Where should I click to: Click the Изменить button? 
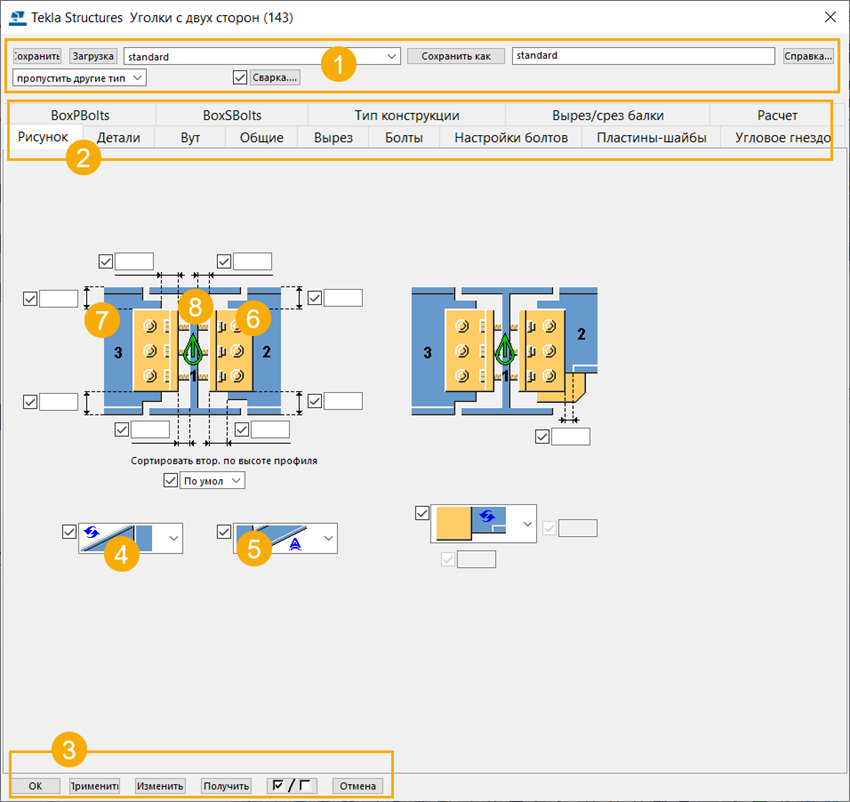[x=160, y=786]
